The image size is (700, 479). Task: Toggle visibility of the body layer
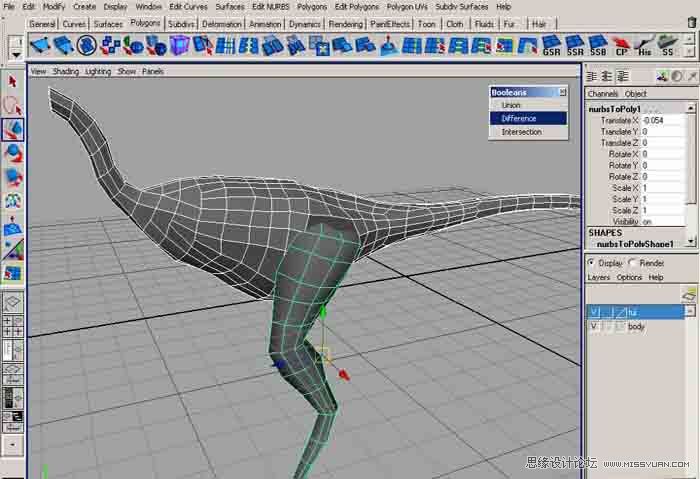(595, 327)
